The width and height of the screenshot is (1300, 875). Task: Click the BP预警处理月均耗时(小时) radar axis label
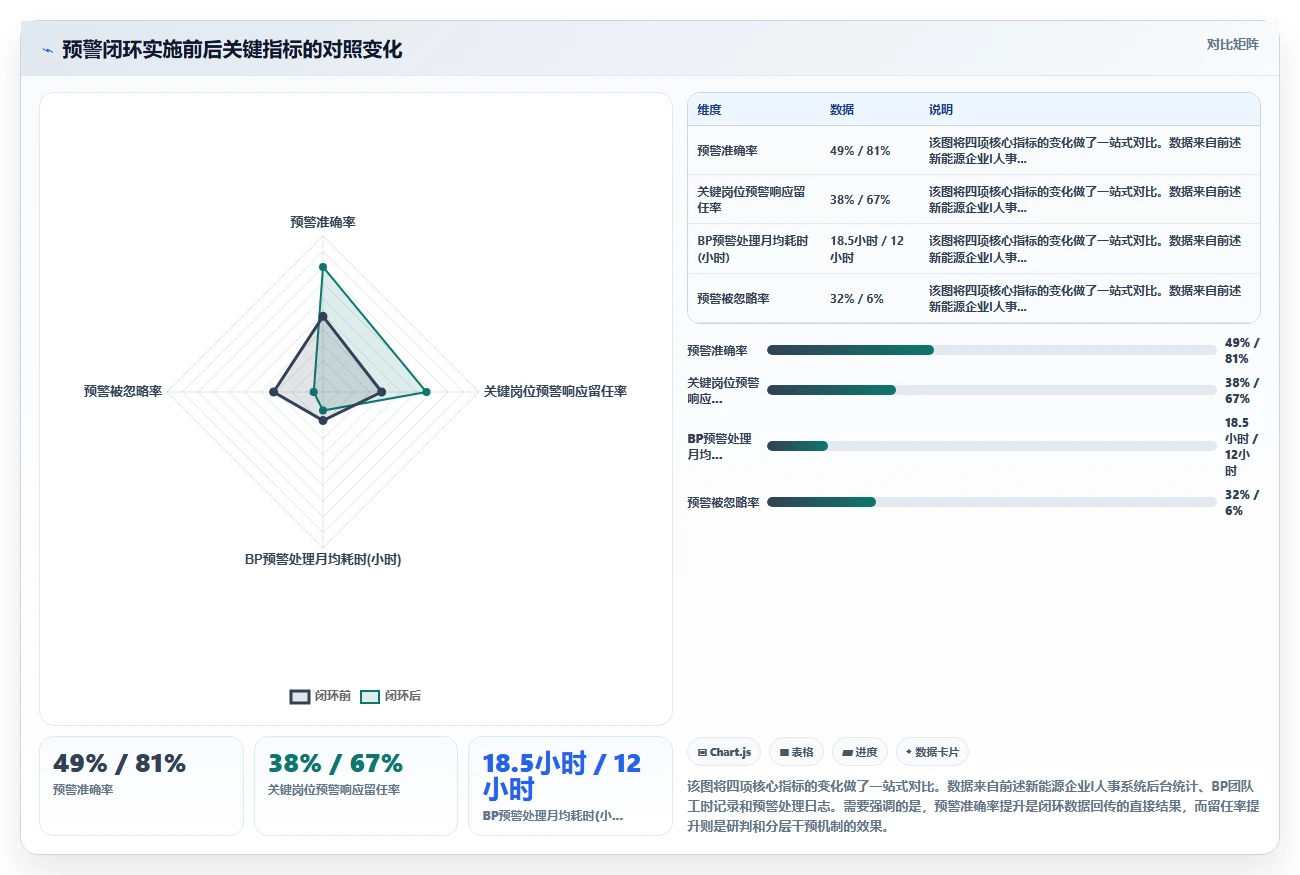coord(323,560)
